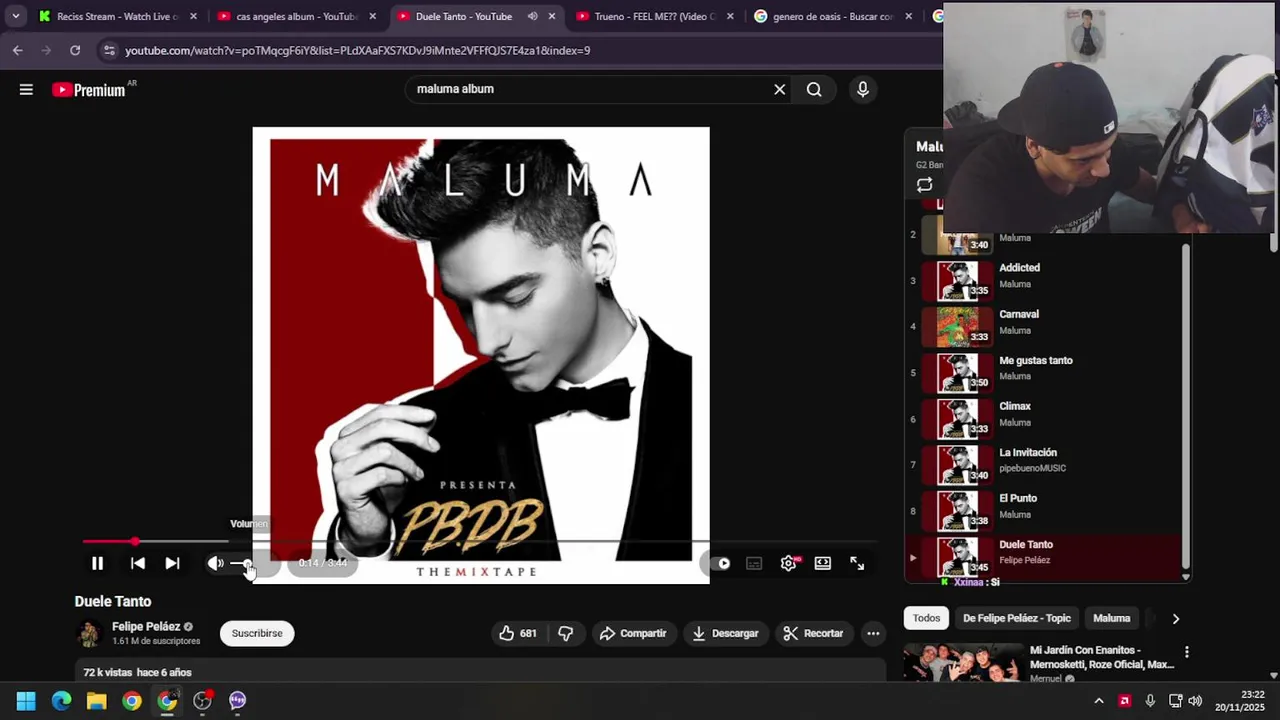
Task: Open the YouTube hamburger guide menu
Action: click(26, 90)
